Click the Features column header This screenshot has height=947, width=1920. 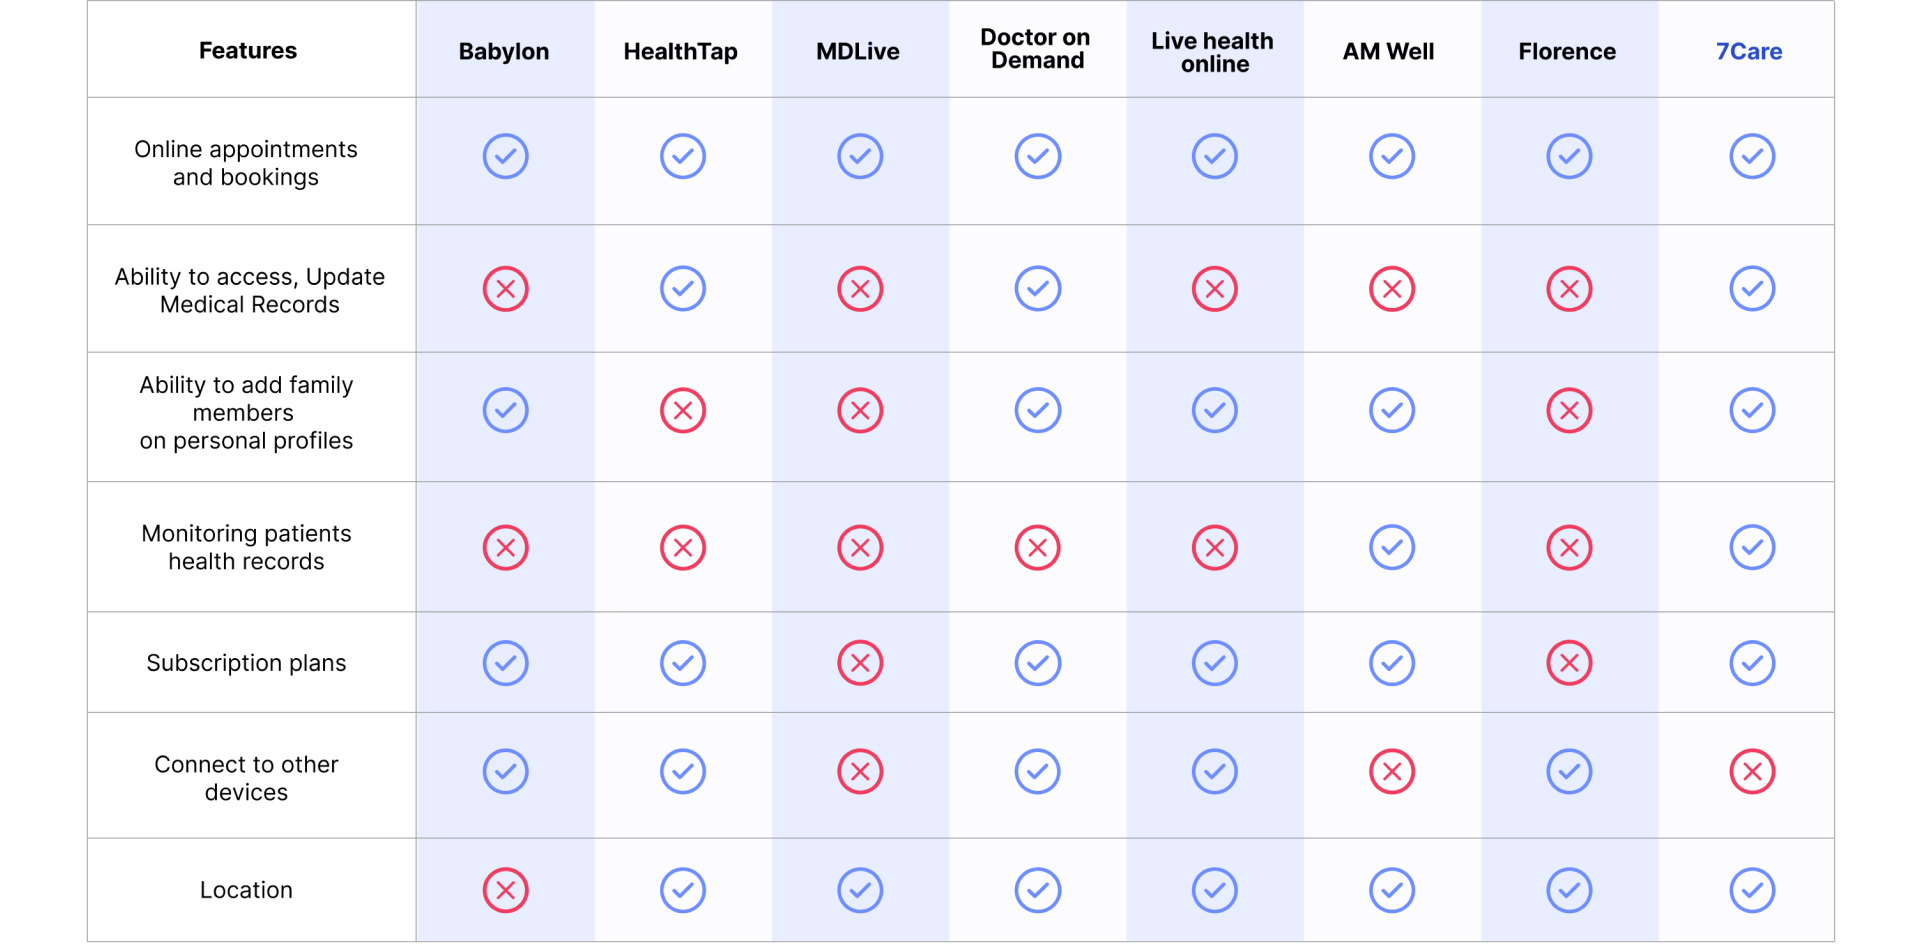pos(247,50)
